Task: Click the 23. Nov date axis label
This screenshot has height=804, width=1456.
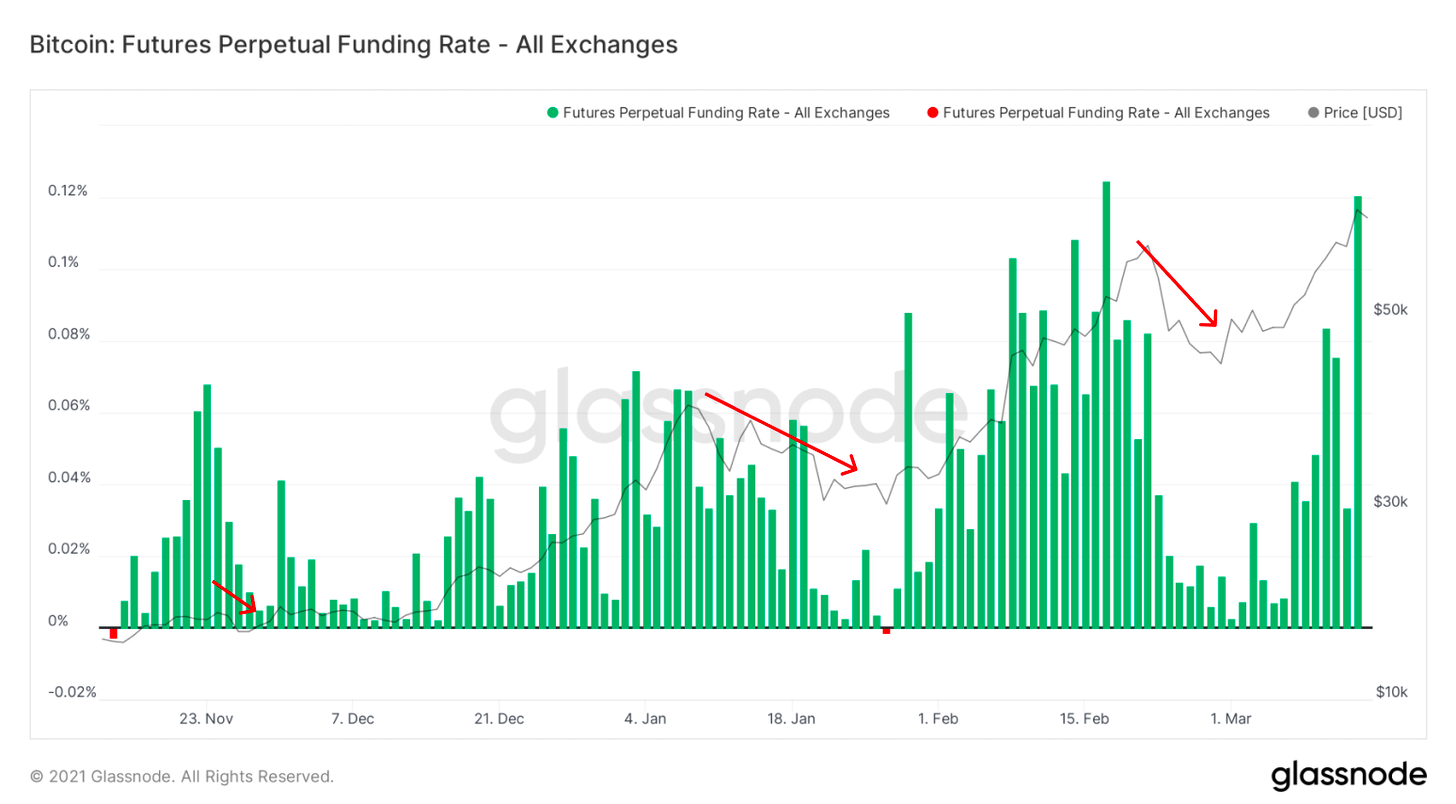Action: pyautogui.click(x=205, y=719)
